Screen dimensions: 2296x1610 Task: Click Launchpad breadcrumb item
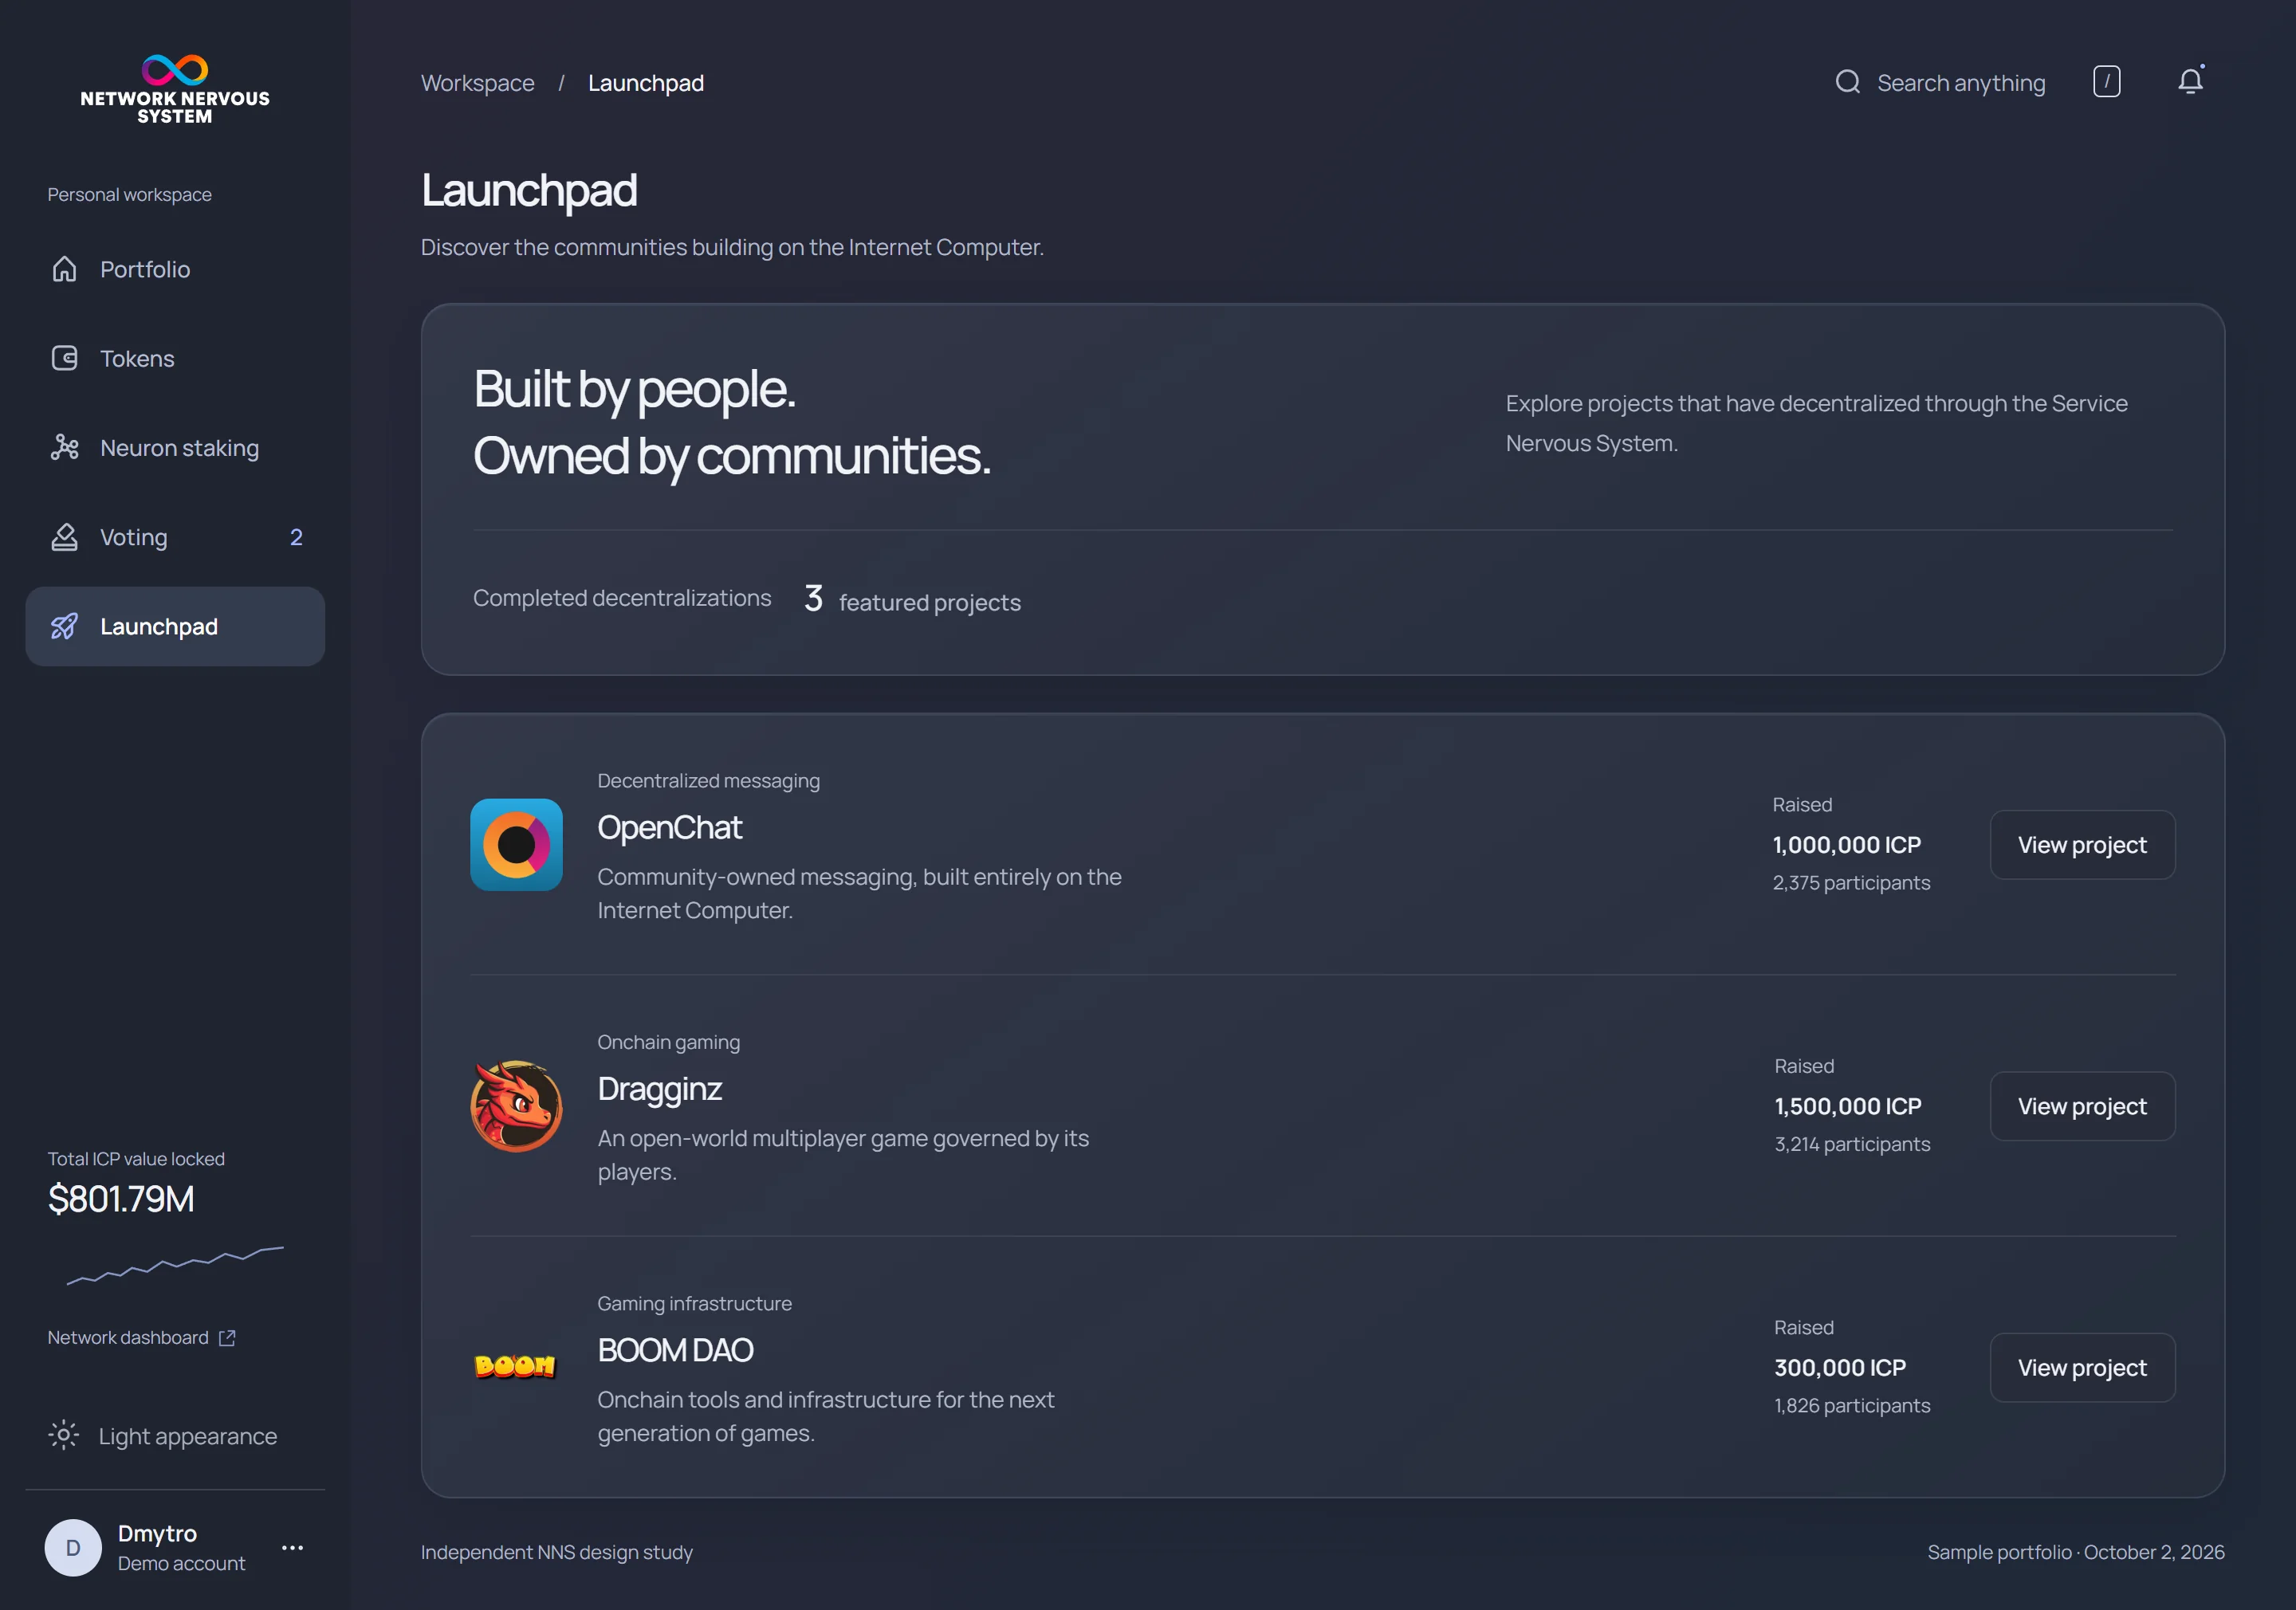(x=646, y=83)
